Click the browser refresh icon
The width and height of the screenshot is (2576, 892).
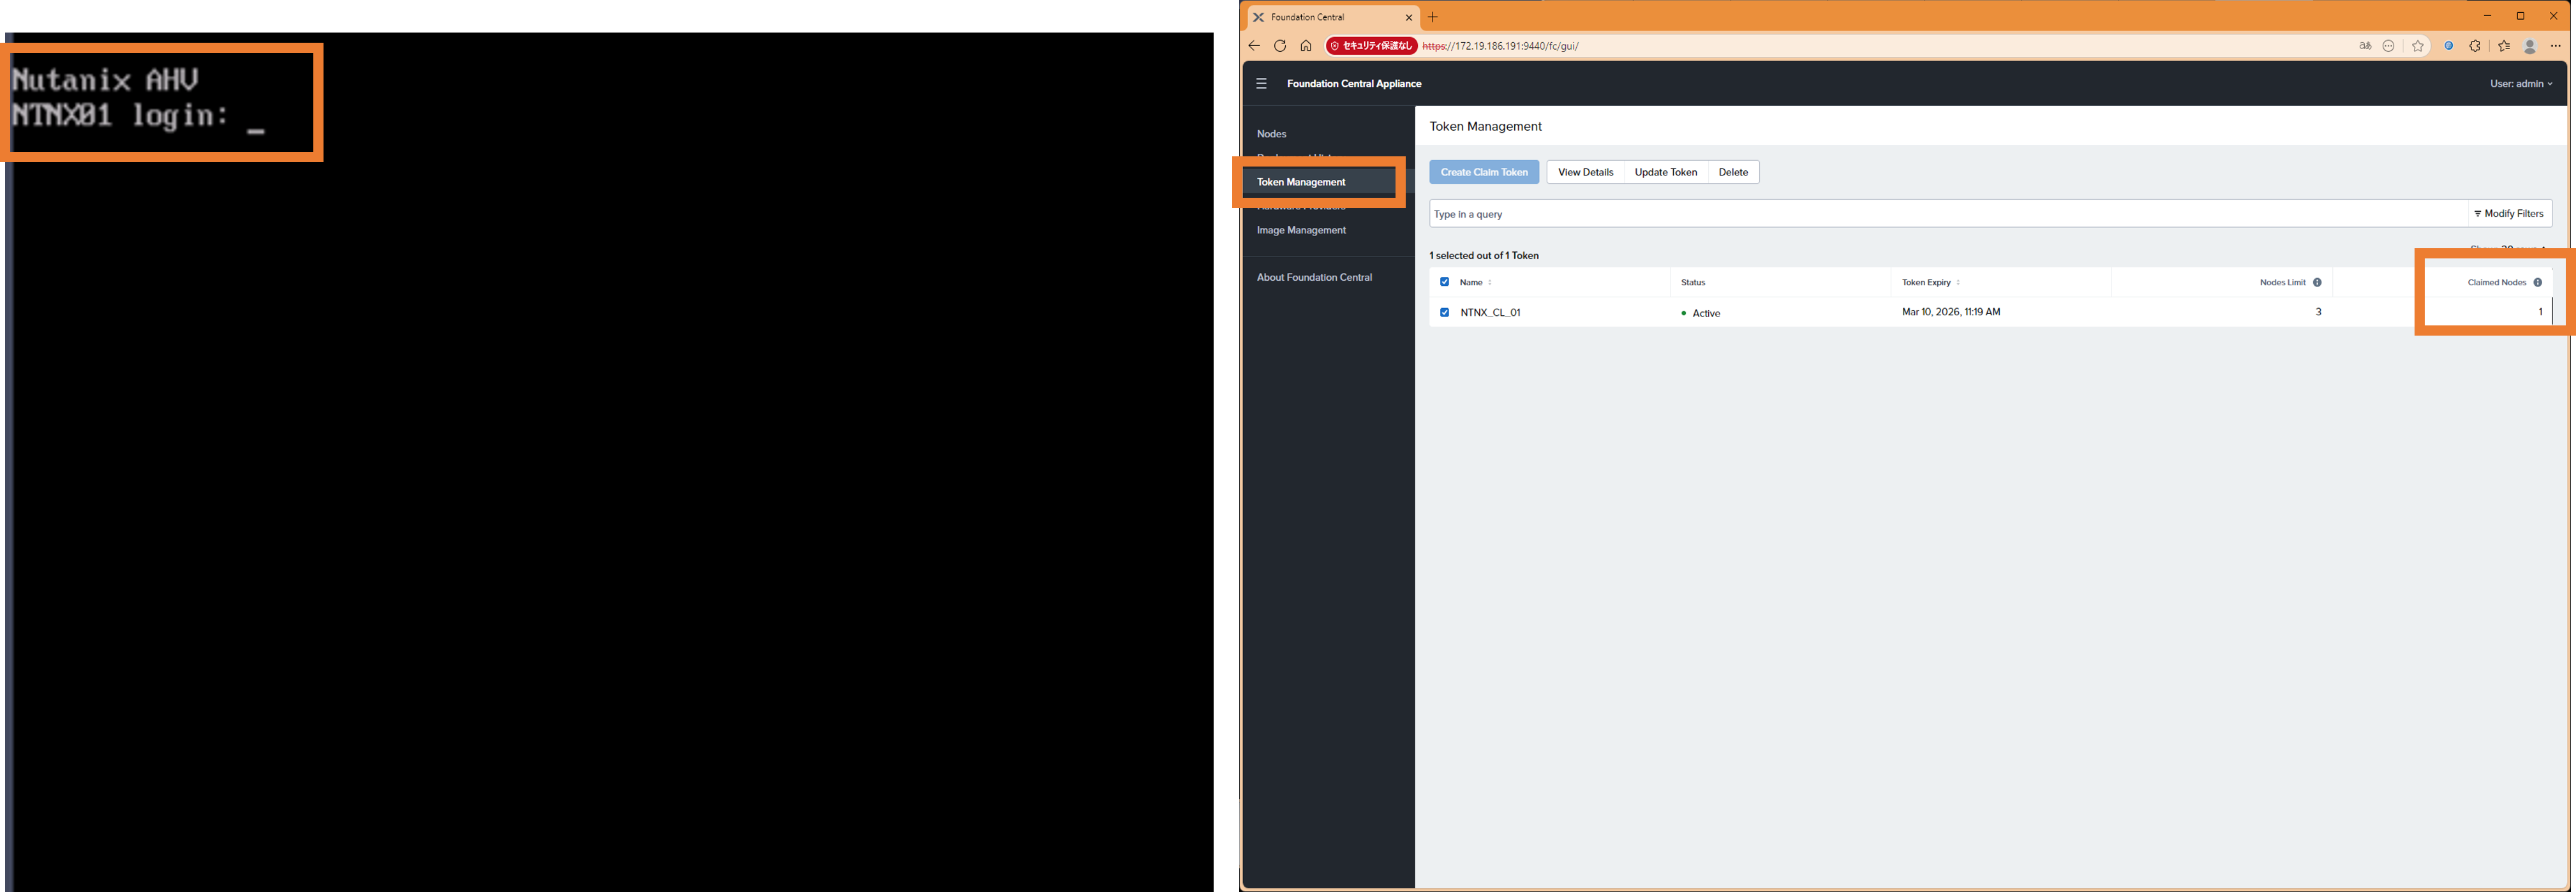pos(1280,46)
